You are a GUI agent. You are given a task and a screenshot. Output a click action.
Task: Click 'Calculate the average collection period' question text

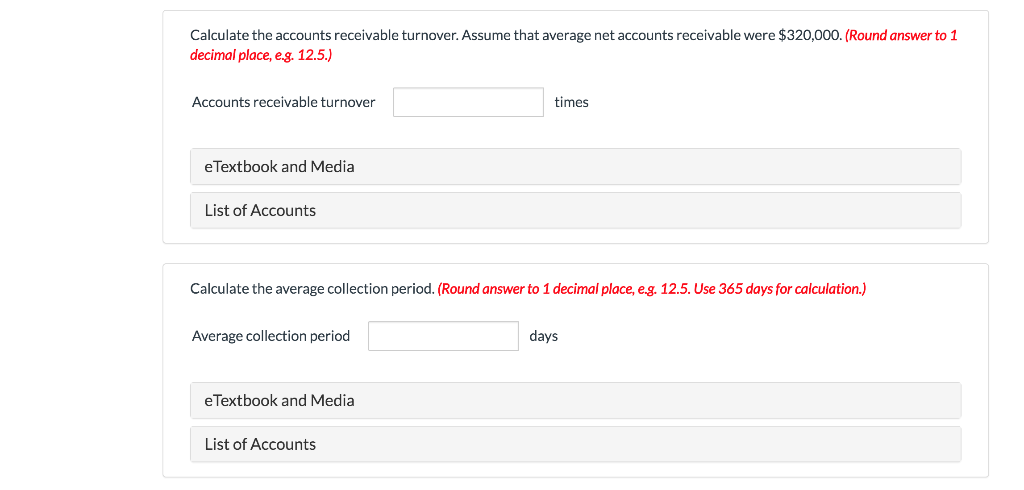point(312,289)
